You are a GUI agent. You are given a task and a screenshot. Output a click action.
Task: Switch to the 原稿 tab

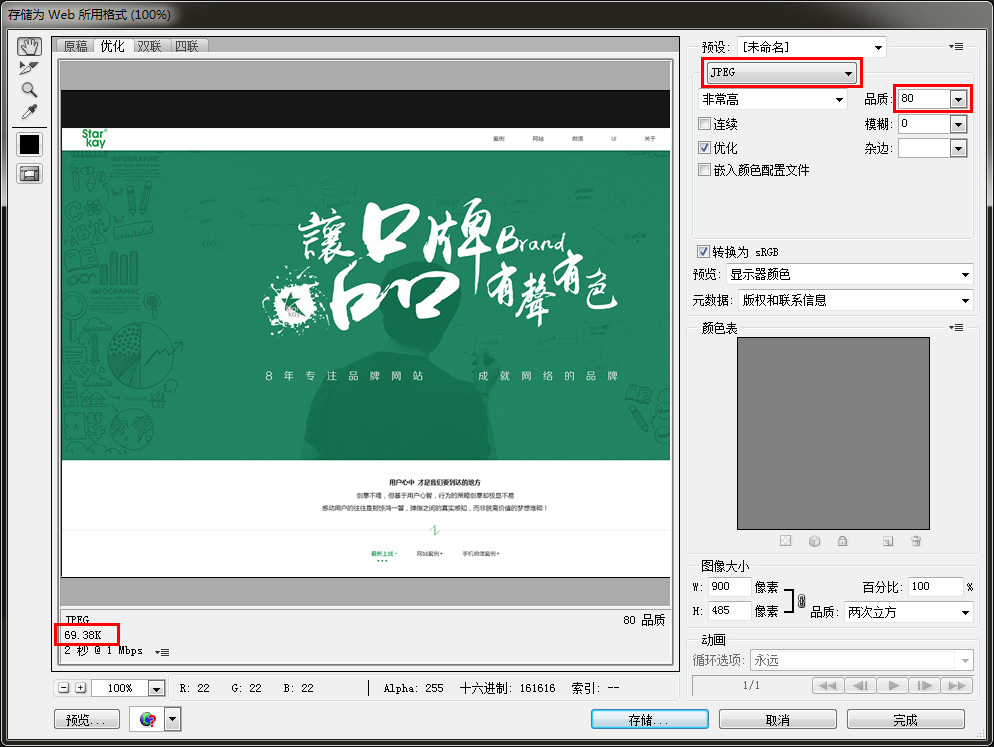click(x=76, y=46)
